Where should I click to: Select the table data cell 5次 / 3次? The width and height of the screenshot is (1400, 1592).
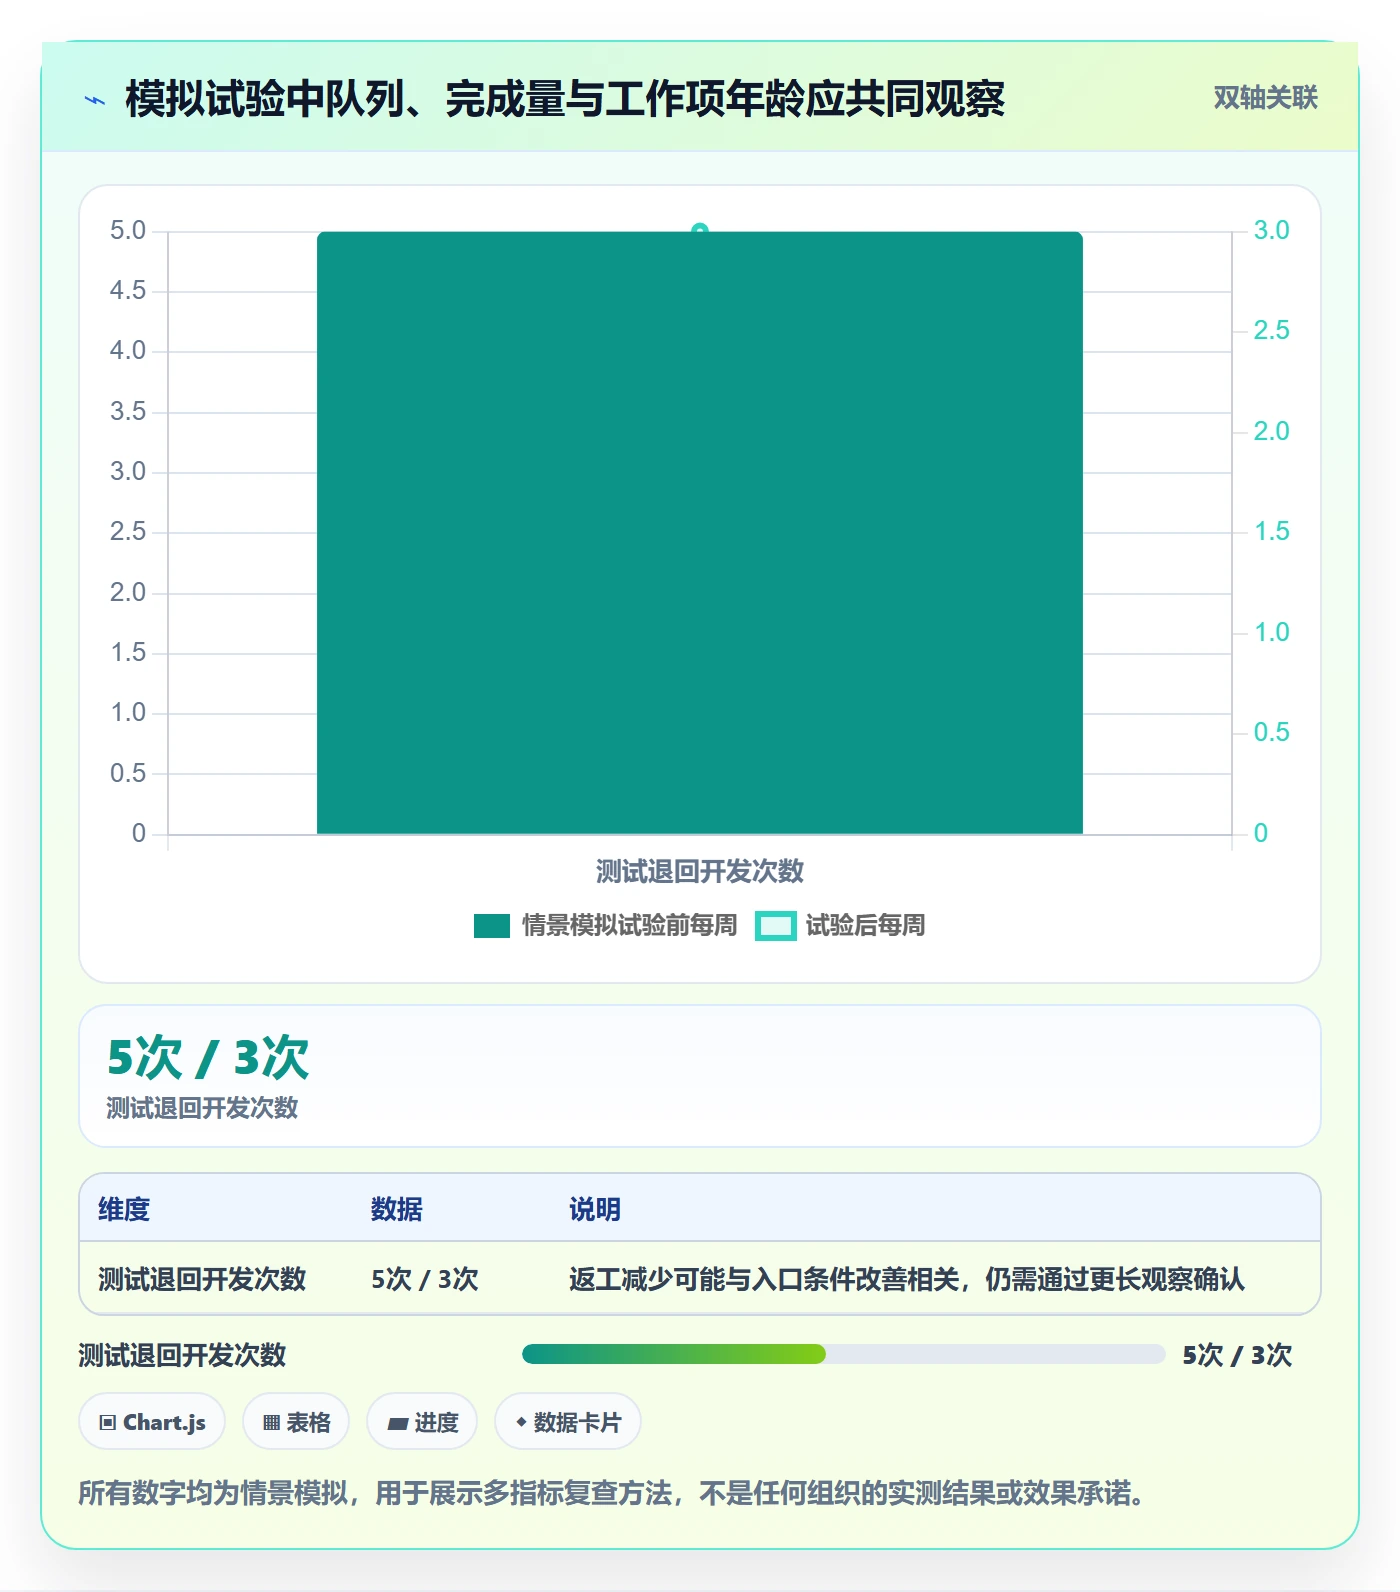pyautogui.click(x=425, y=1279)
